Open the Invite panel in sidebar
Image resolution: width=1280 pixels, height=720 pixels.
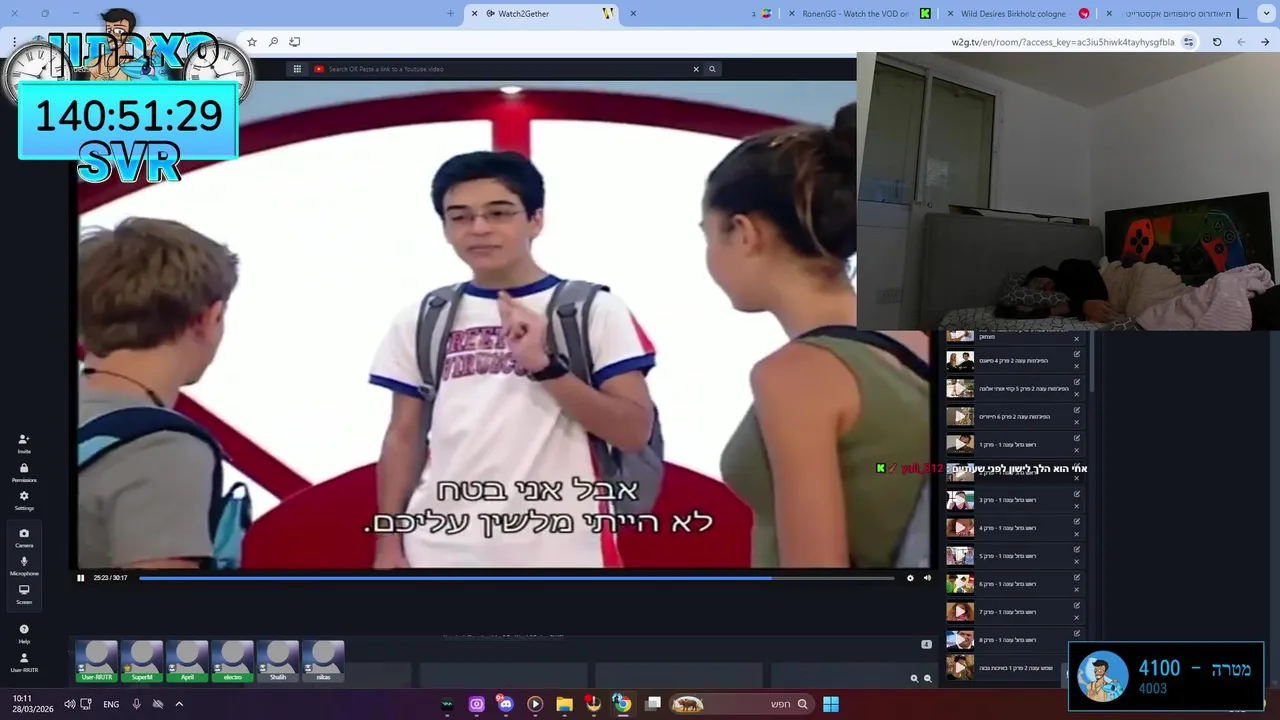click(24, 443)
